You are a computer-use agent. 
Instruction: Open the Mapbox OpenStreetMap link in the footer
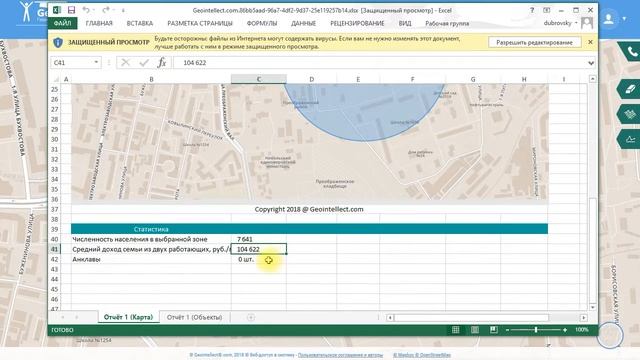click(422, 355)
